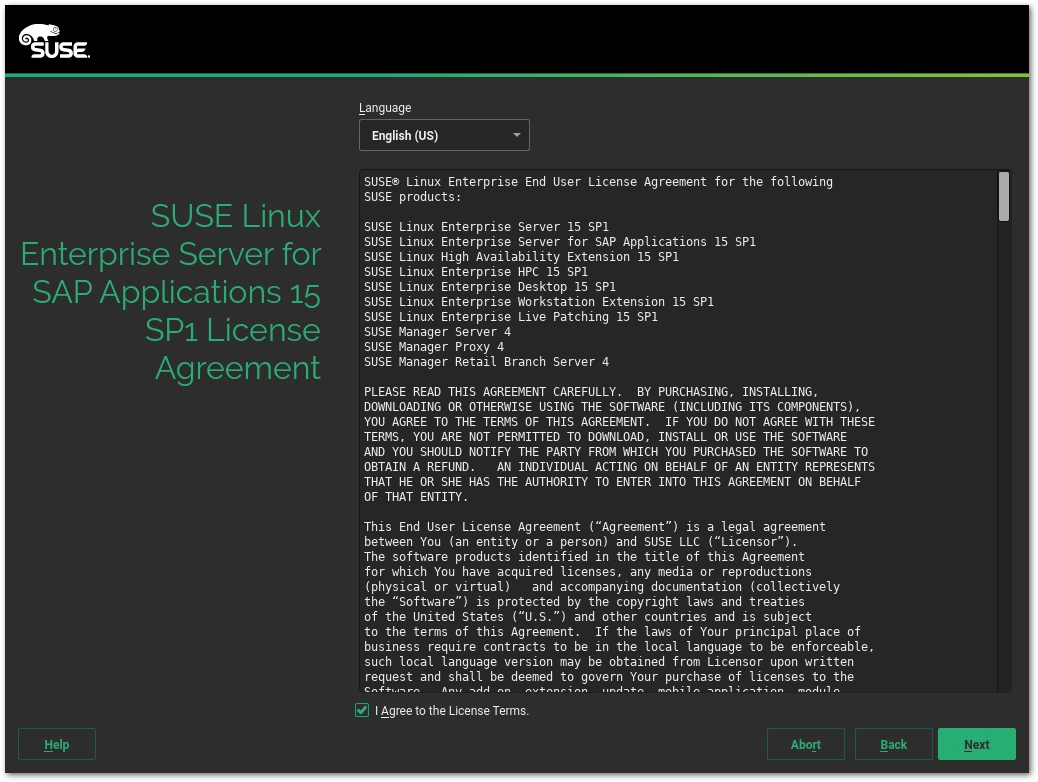The image size is (1038, 782).
Task: Click the 'Language' field label
Action: tap(385, 108)
